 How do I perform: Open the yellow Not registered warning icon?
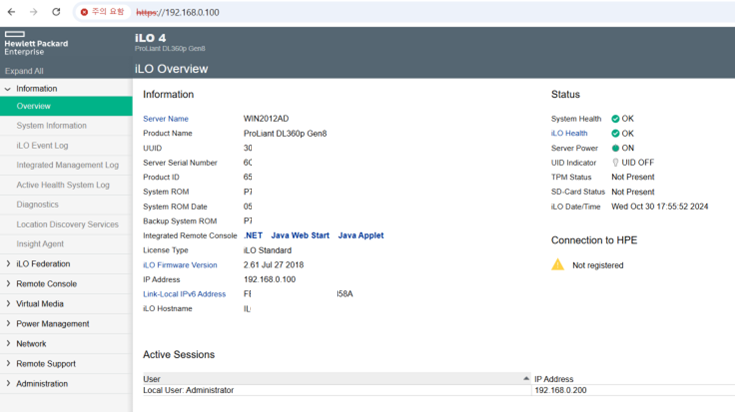(558, 265)
